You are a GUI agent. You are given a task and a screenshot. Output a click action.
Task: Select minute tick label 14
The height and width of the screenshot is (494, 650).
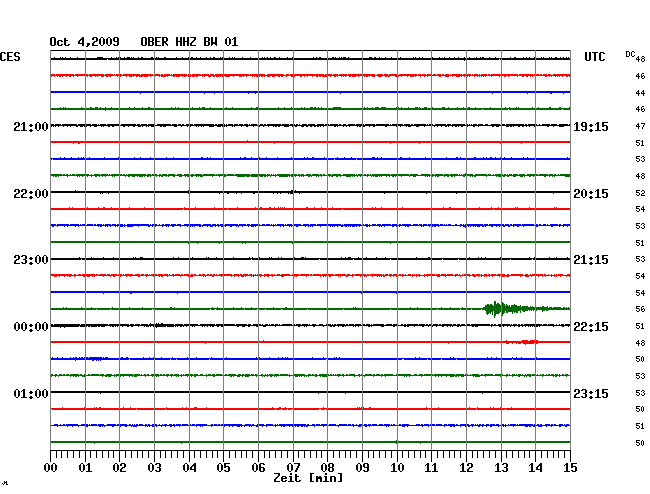coord(535,468)
